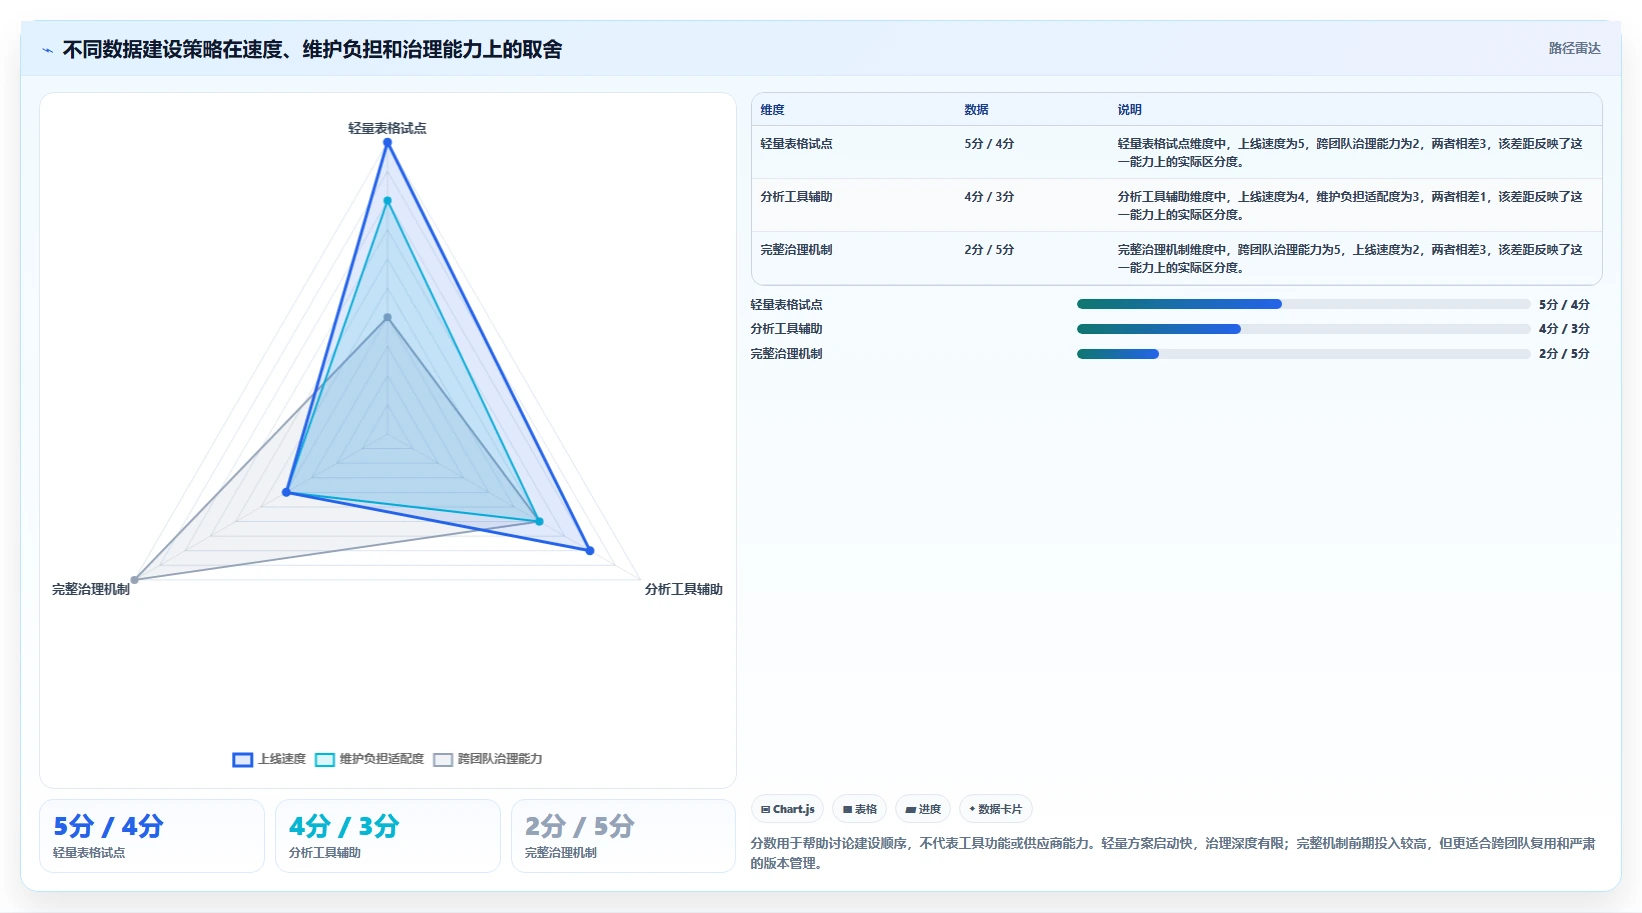The image size is (1642, 913).
Task: Open the 5分 / 4分 轻量表格试点 data card
Action: click(x=152, y=836)
